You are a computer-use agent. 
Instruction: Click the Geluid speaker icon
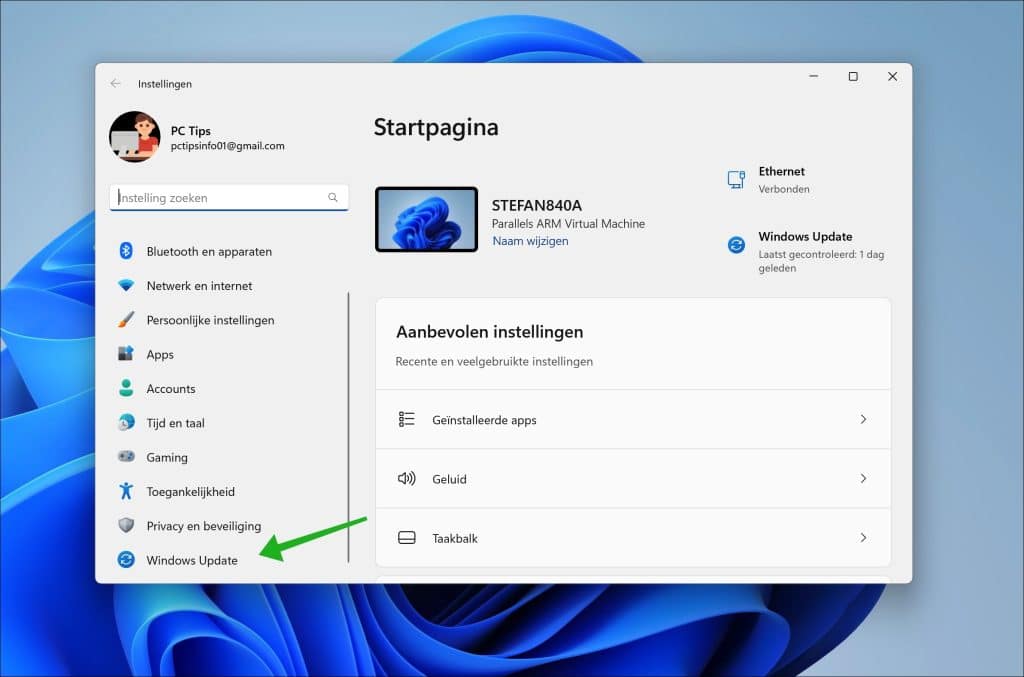(406, 479)
